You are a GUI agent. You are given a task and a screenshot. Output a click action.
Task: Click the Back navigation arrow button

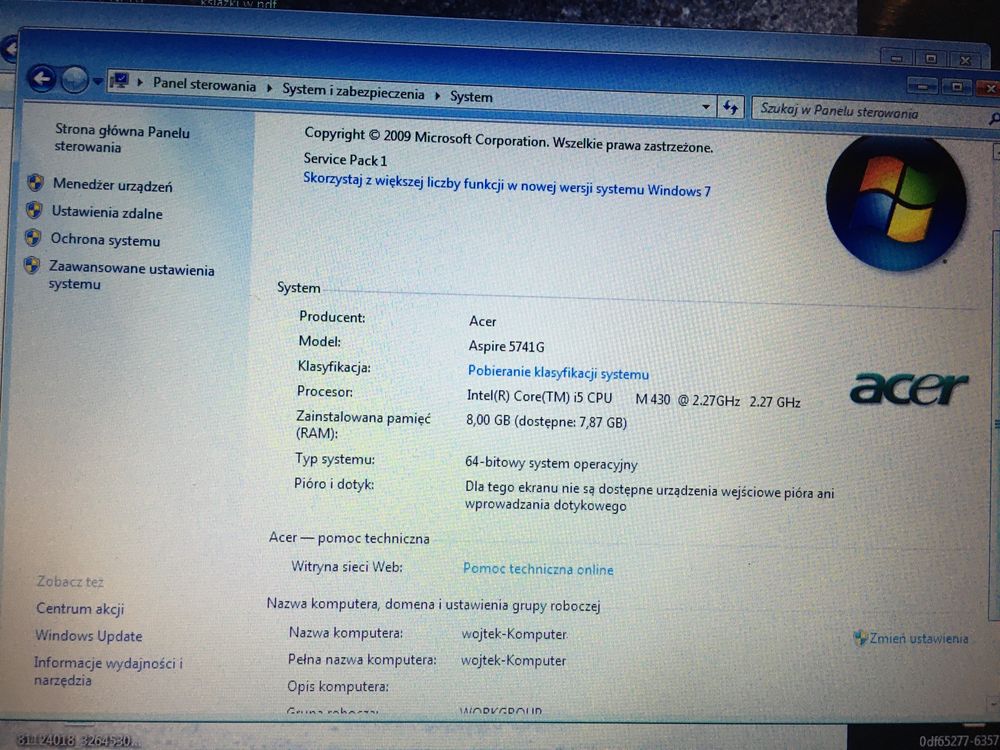(41, 80)
